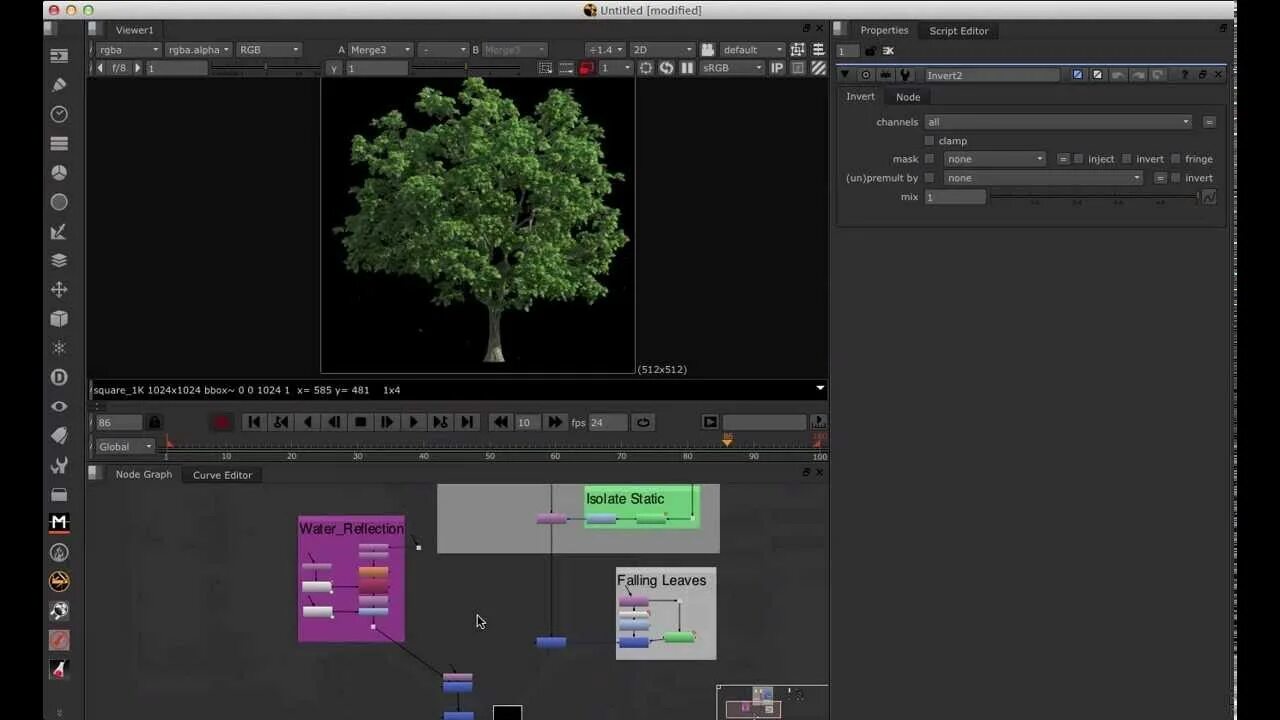Switch to the Curve Editor tab
This screenshot has width=1280, height=720.
pyautogui.click(x=222, y=475)
